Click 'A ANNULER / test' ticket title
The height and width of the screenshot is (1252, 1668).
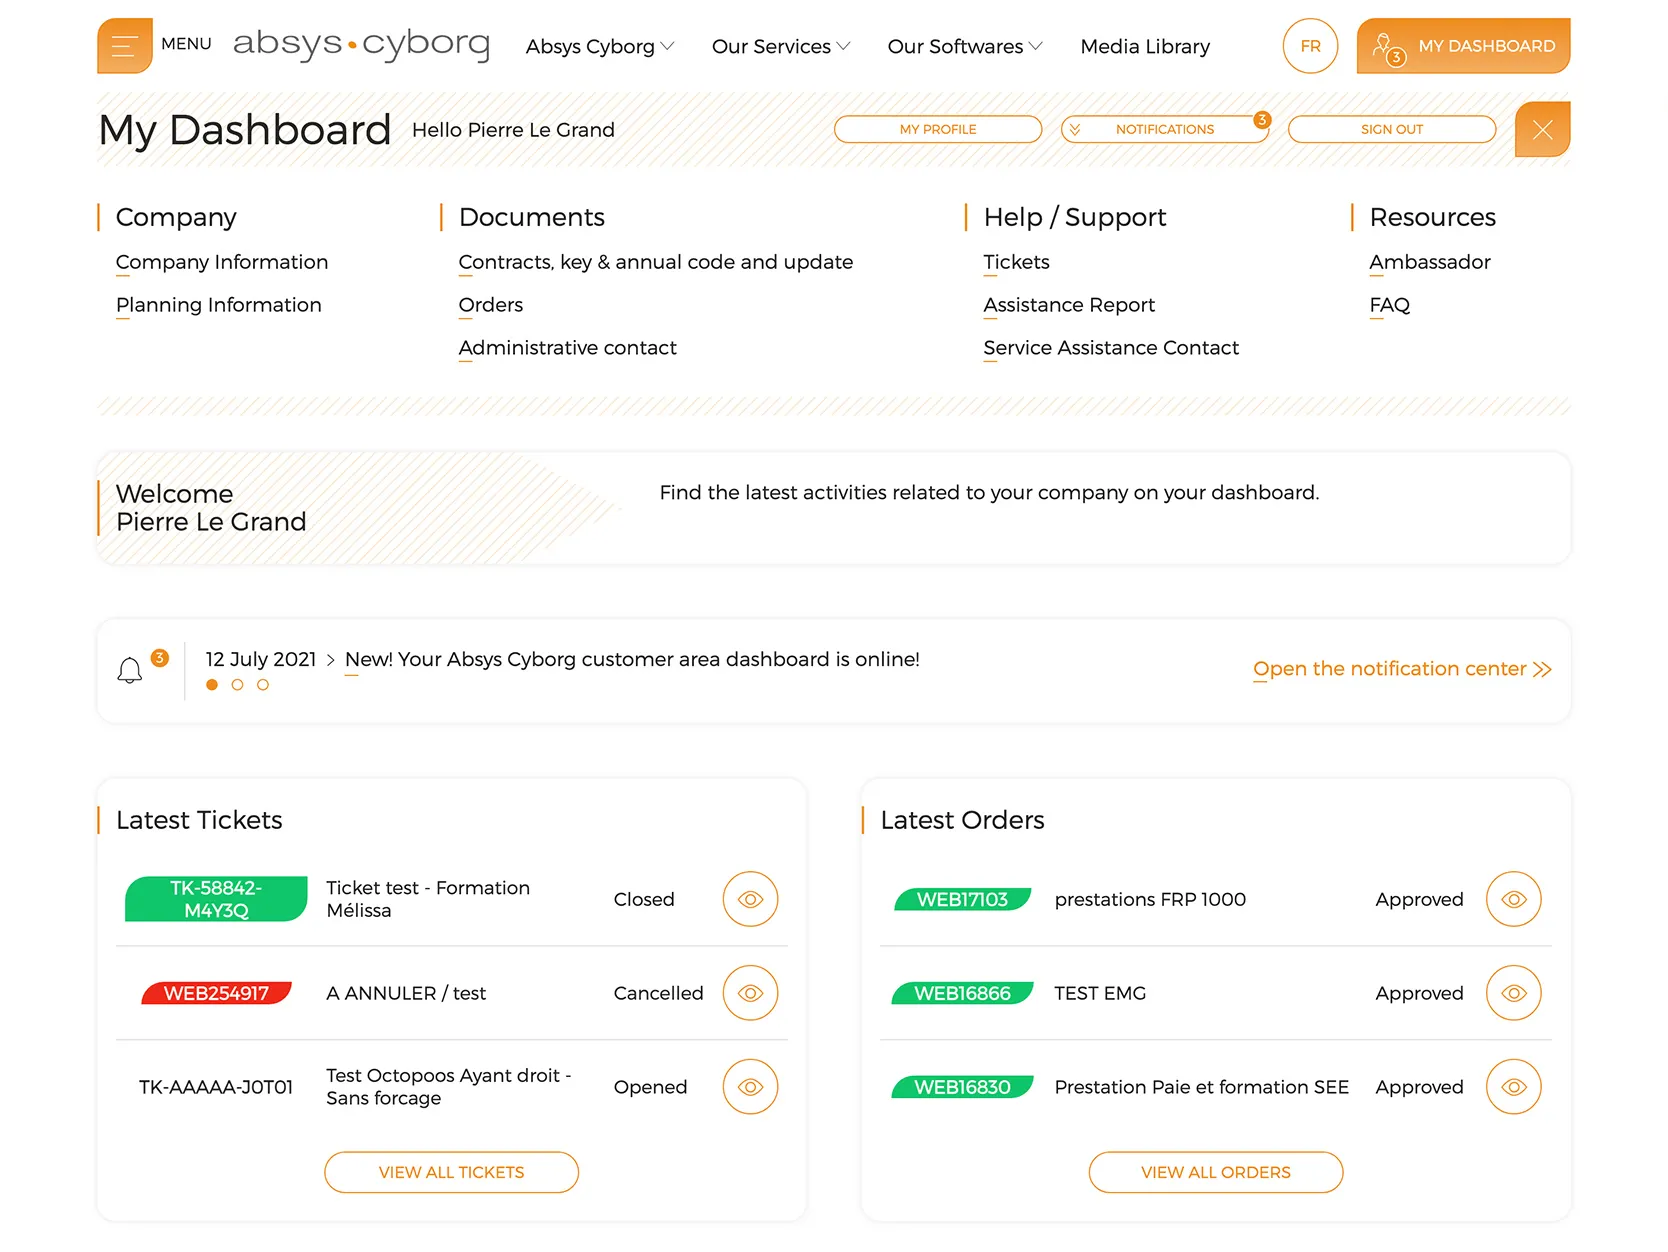[406, 993]
